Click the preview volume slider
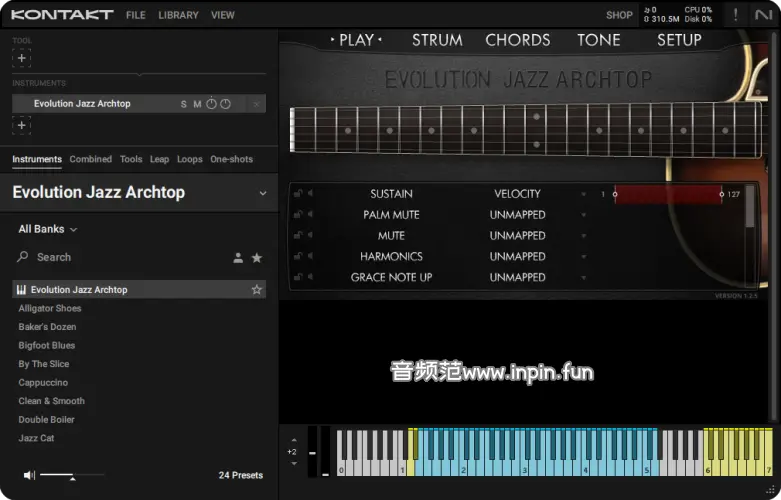781x500 pixels. coord(58,475)
